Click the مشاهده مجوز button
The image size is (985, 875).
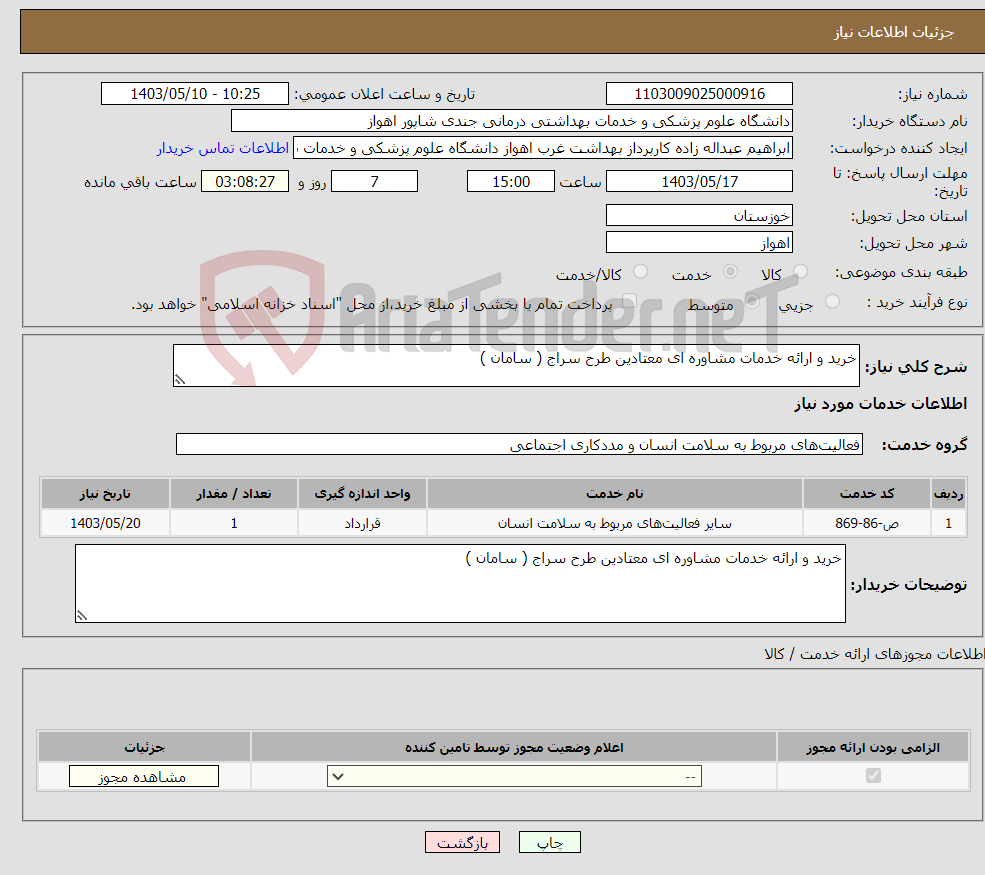click(144, 776)
